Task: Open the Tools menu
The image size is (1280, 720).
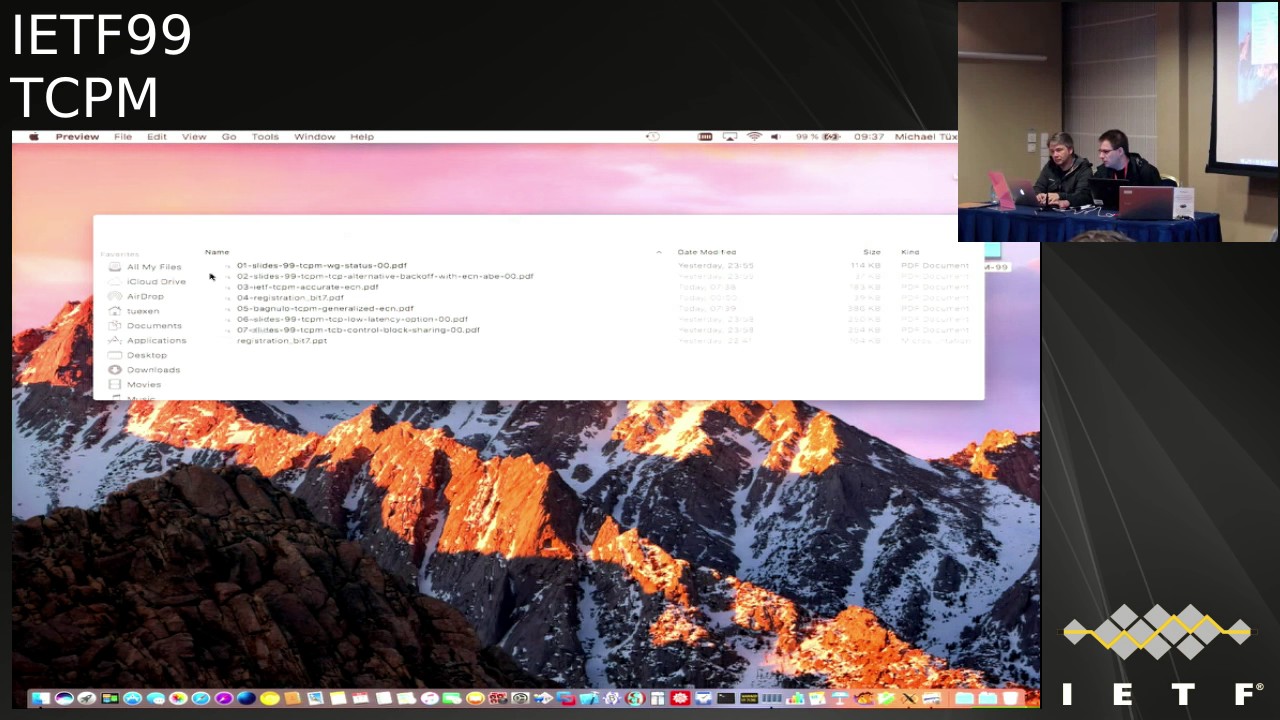Action: tap(265, 137)
